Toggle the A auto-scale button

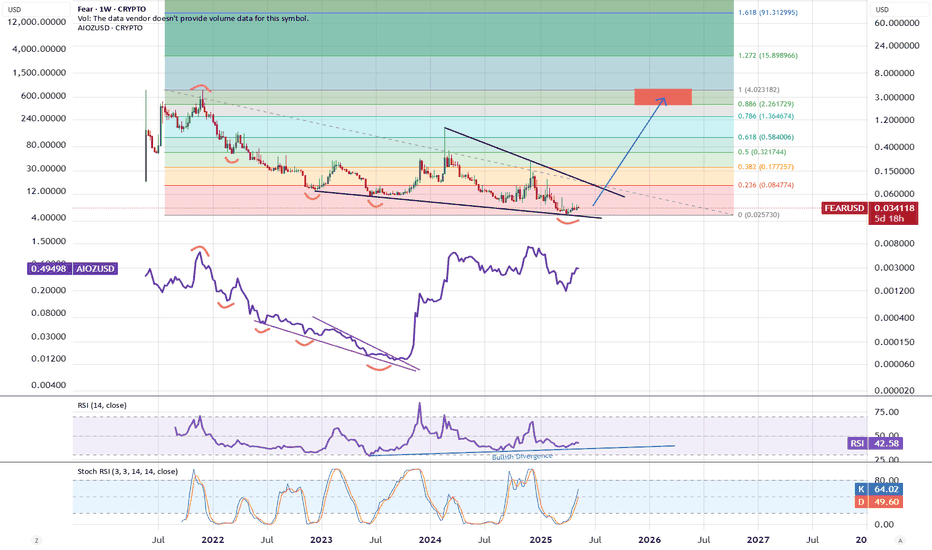point(900,540)
